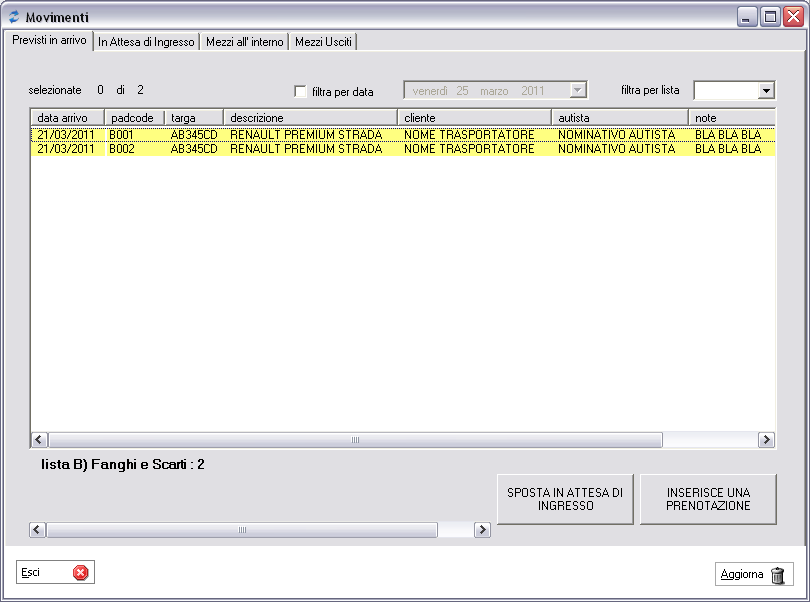Screen dimensions: 810x602
Task: Maximize the Movimenti window
Action: (770, 17)
